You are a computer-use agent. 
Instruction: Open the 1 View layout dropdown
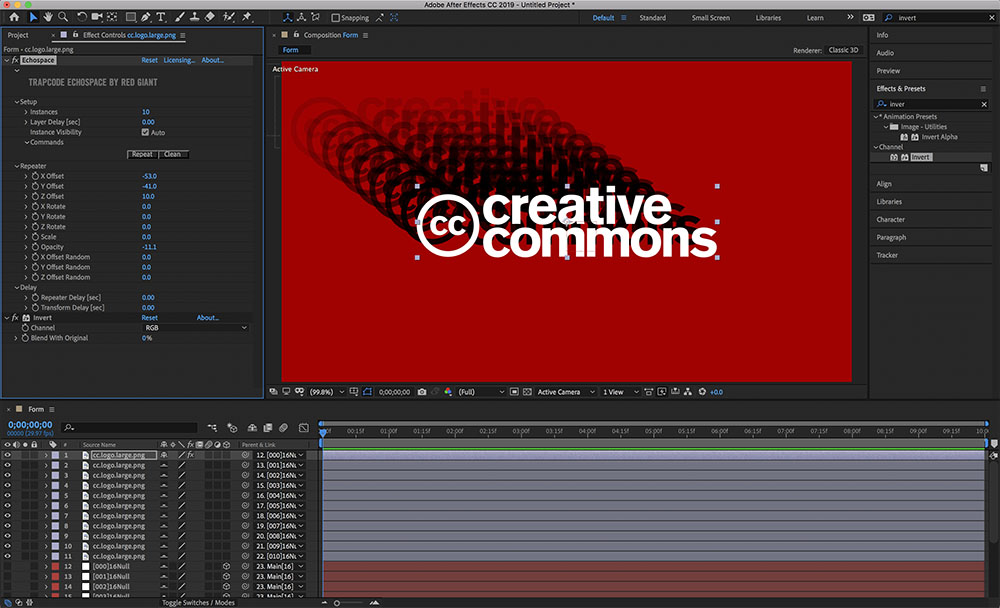[x=621, y=392]
